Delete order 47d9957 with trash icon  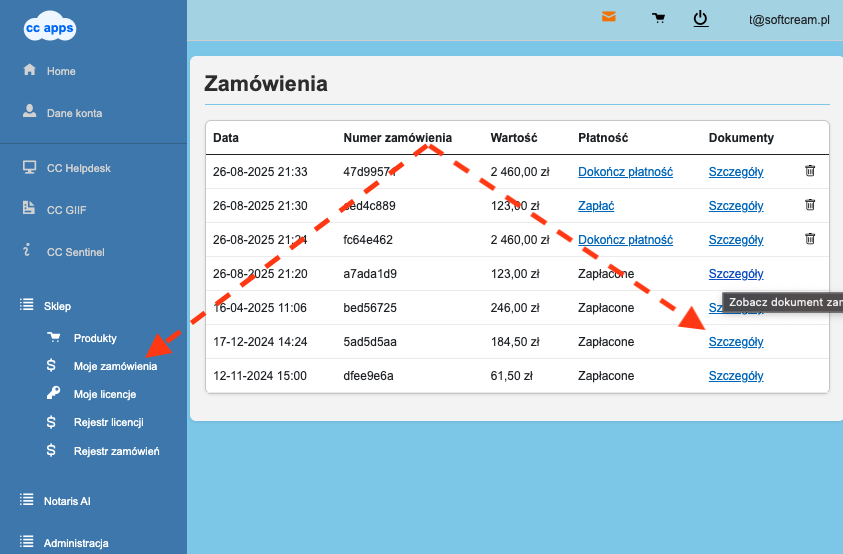click(x=810, y=171)
